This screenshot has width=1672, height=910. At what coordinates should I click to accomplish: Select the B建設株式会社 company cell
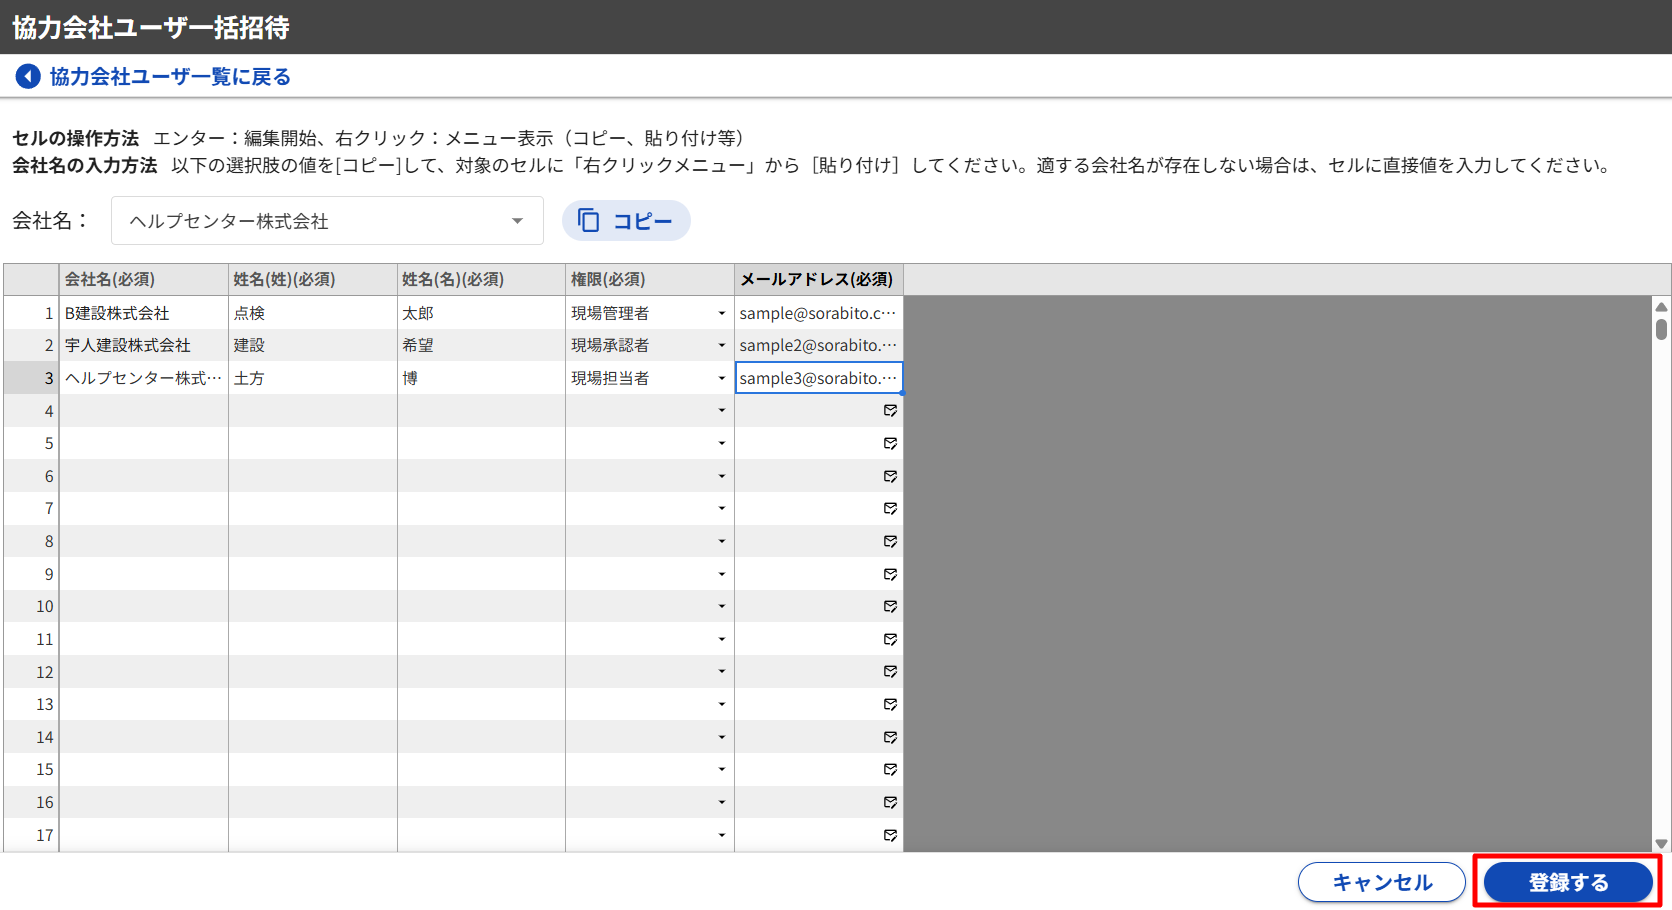coord(143,314)
